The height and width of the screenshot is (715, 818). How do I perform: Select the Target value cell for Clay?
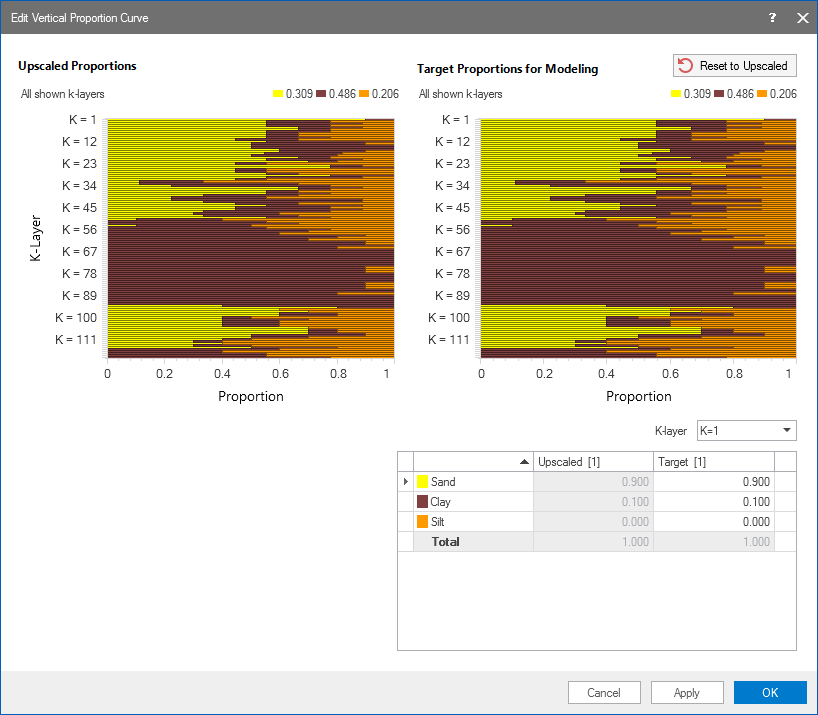pyautogui.click(x=713, y=502)
